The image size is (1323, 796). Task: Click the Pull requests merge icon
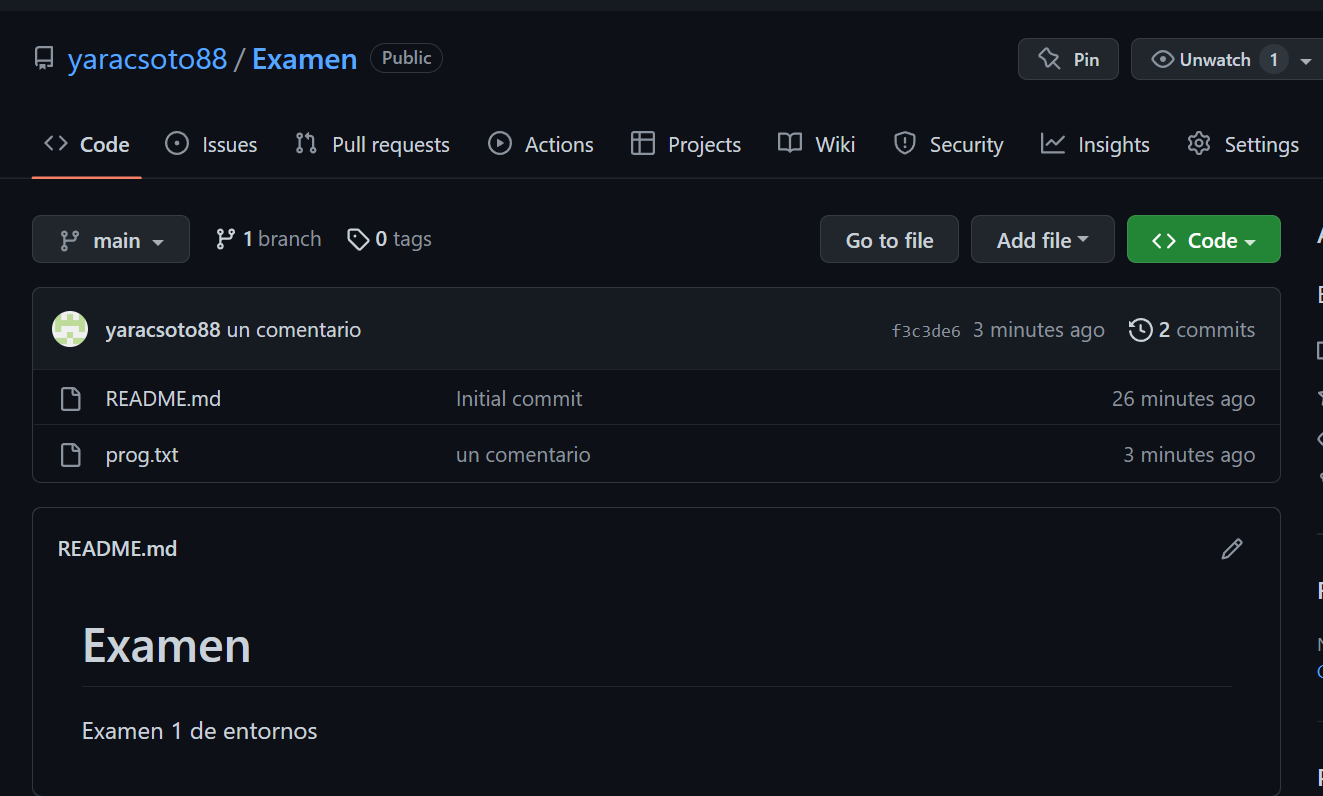(x=306, y=143)
